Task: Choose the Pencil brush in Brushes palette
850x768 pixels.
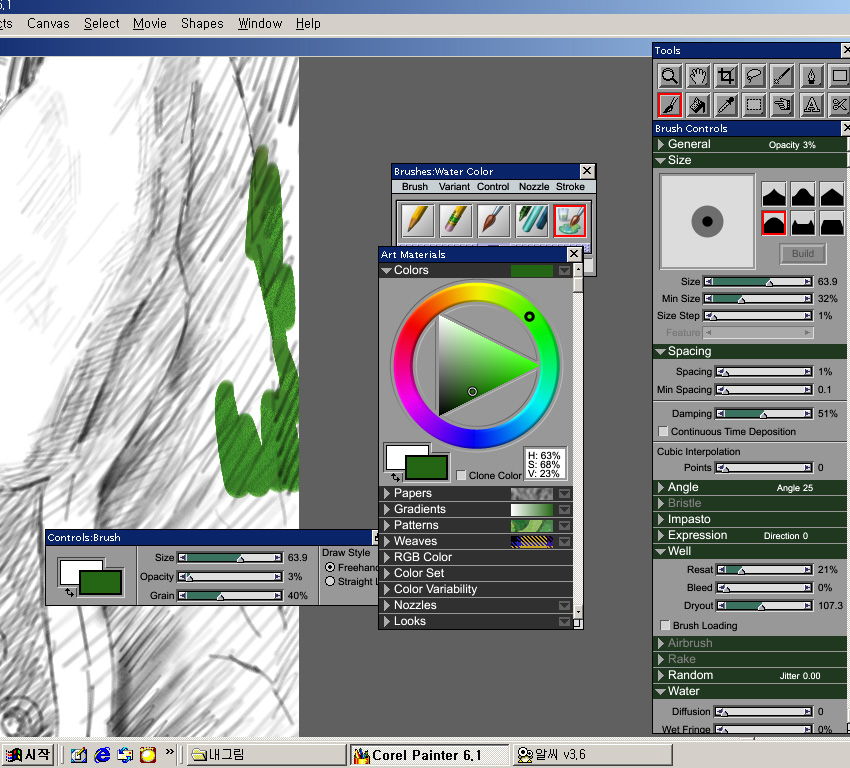Action: tap(416, 220)
